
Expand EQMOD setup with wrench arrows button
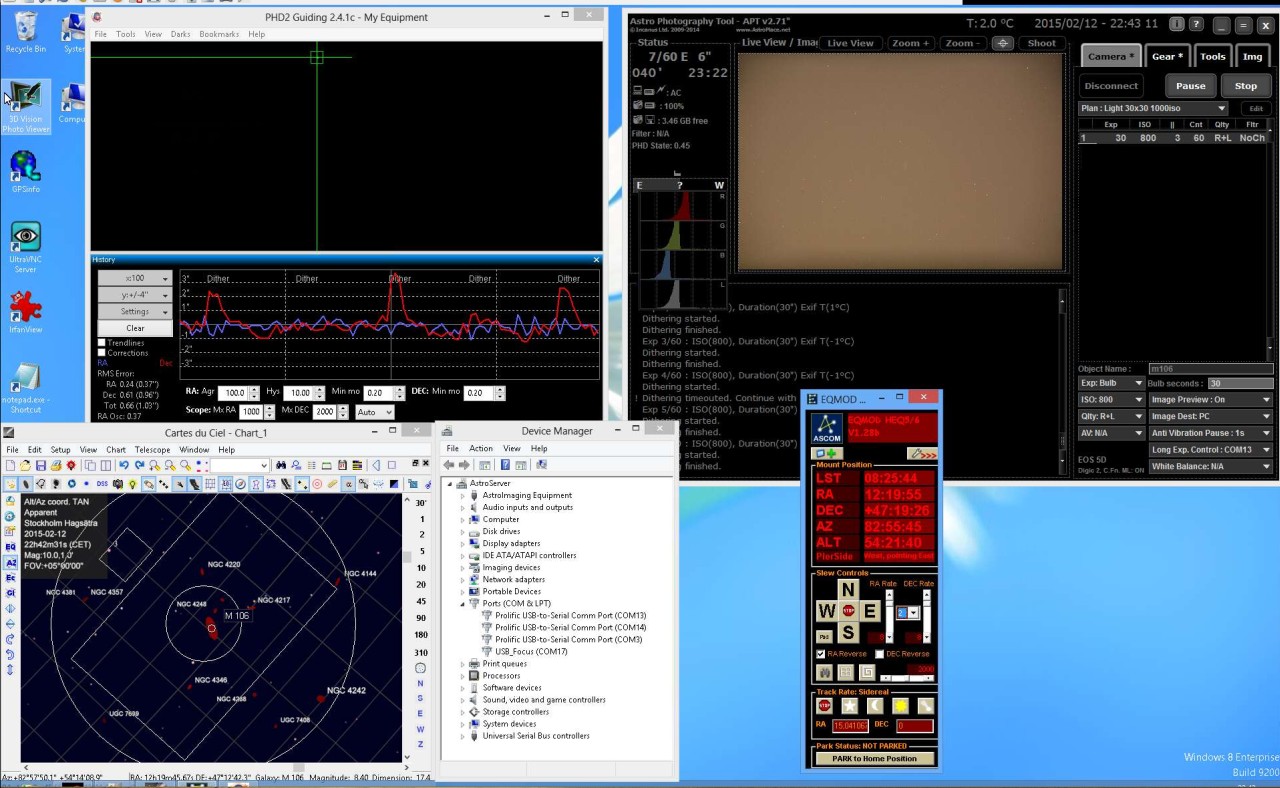[x=921, y=453]
